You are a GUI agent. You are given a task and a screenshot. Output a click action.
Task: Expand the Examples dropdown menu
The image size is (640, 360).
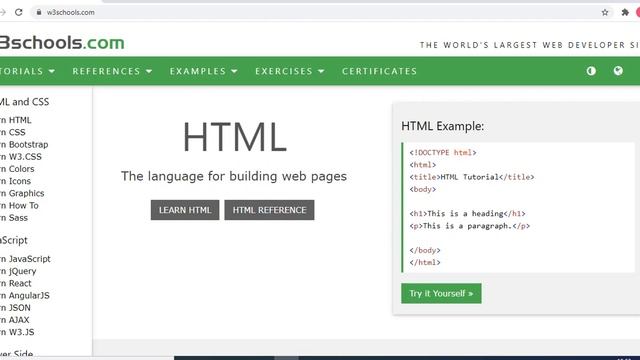pyautogui.click(x=203, y=71)
